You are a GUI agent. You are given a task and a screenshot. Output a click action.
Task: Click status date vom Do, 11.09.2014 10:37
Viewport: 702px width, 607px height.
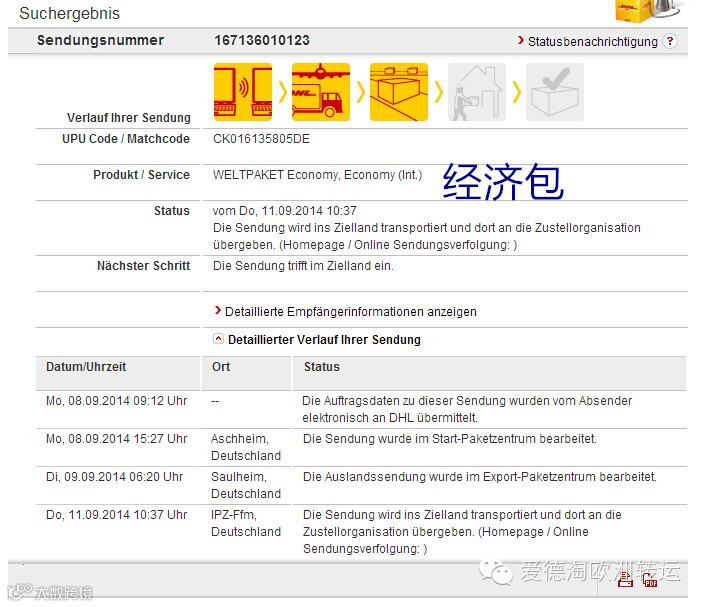tap(285, 210)
